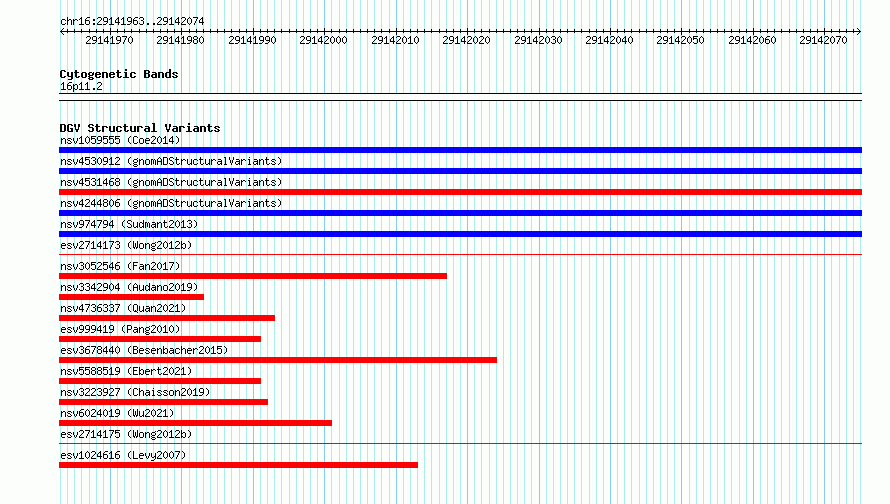The image size is (890, 504).
Task: Open the first gnomAD variant nsv4530912 label
Action: 171,161
